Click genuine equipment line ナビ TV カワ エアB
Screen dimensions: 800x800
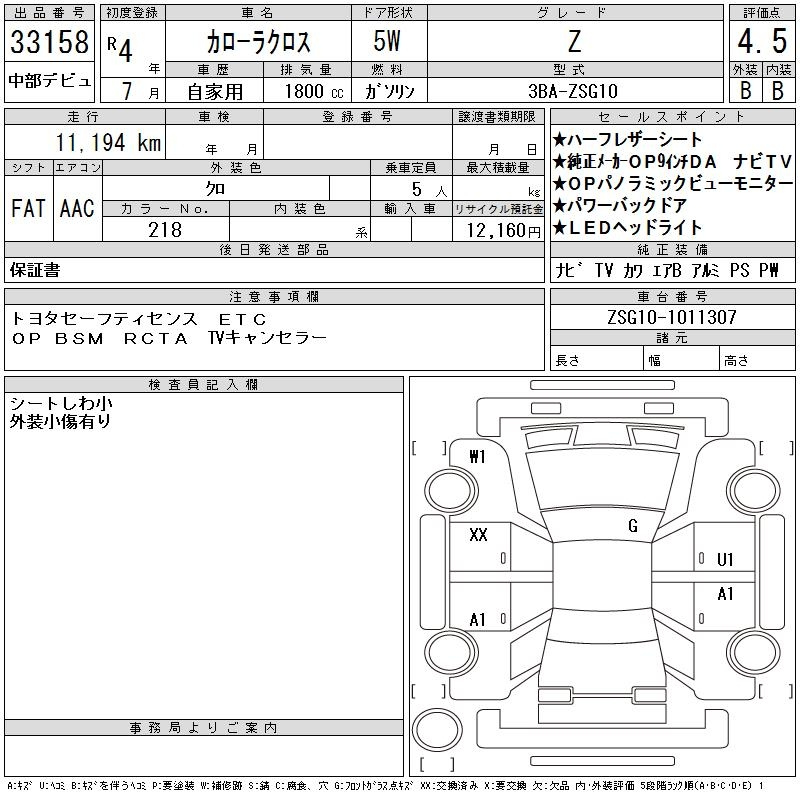(x=618, y=270)
